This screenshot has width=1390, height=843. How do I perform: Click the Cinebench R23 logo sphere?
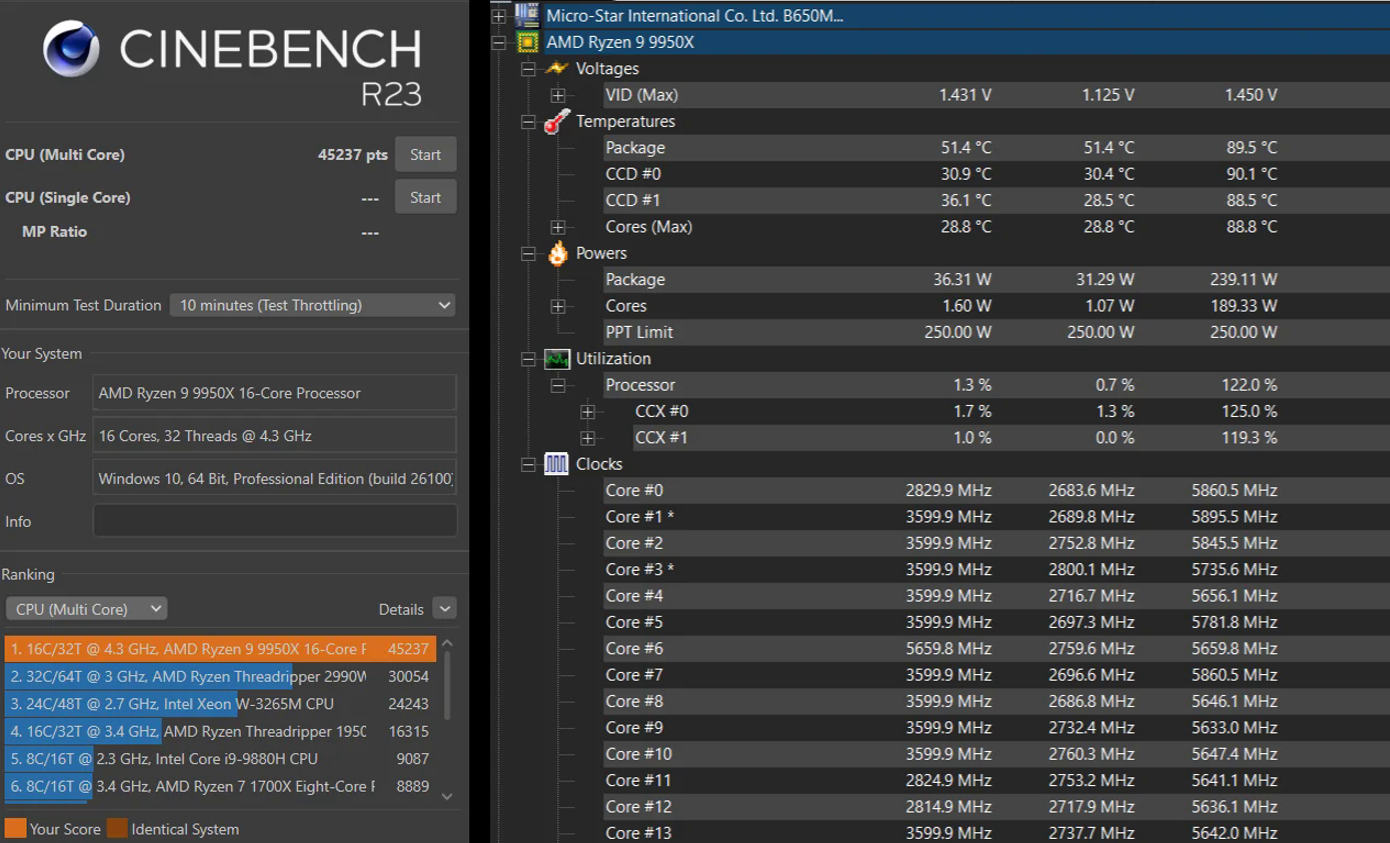(71, 50)
